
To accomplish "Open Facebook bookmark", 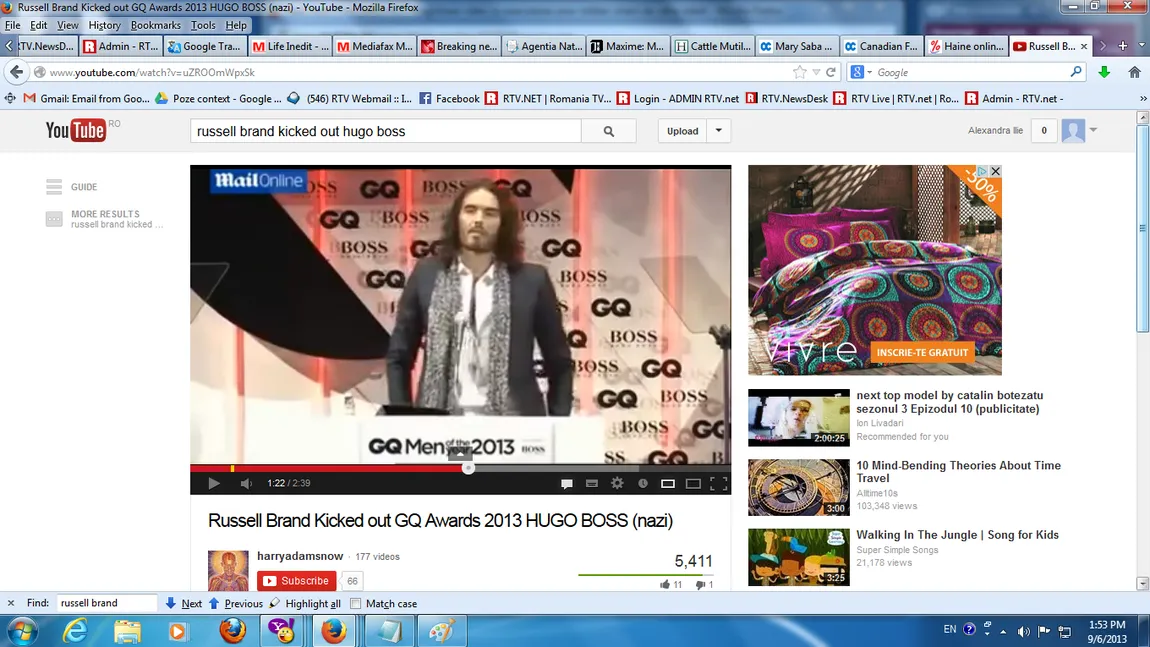I will pos(449,98).
